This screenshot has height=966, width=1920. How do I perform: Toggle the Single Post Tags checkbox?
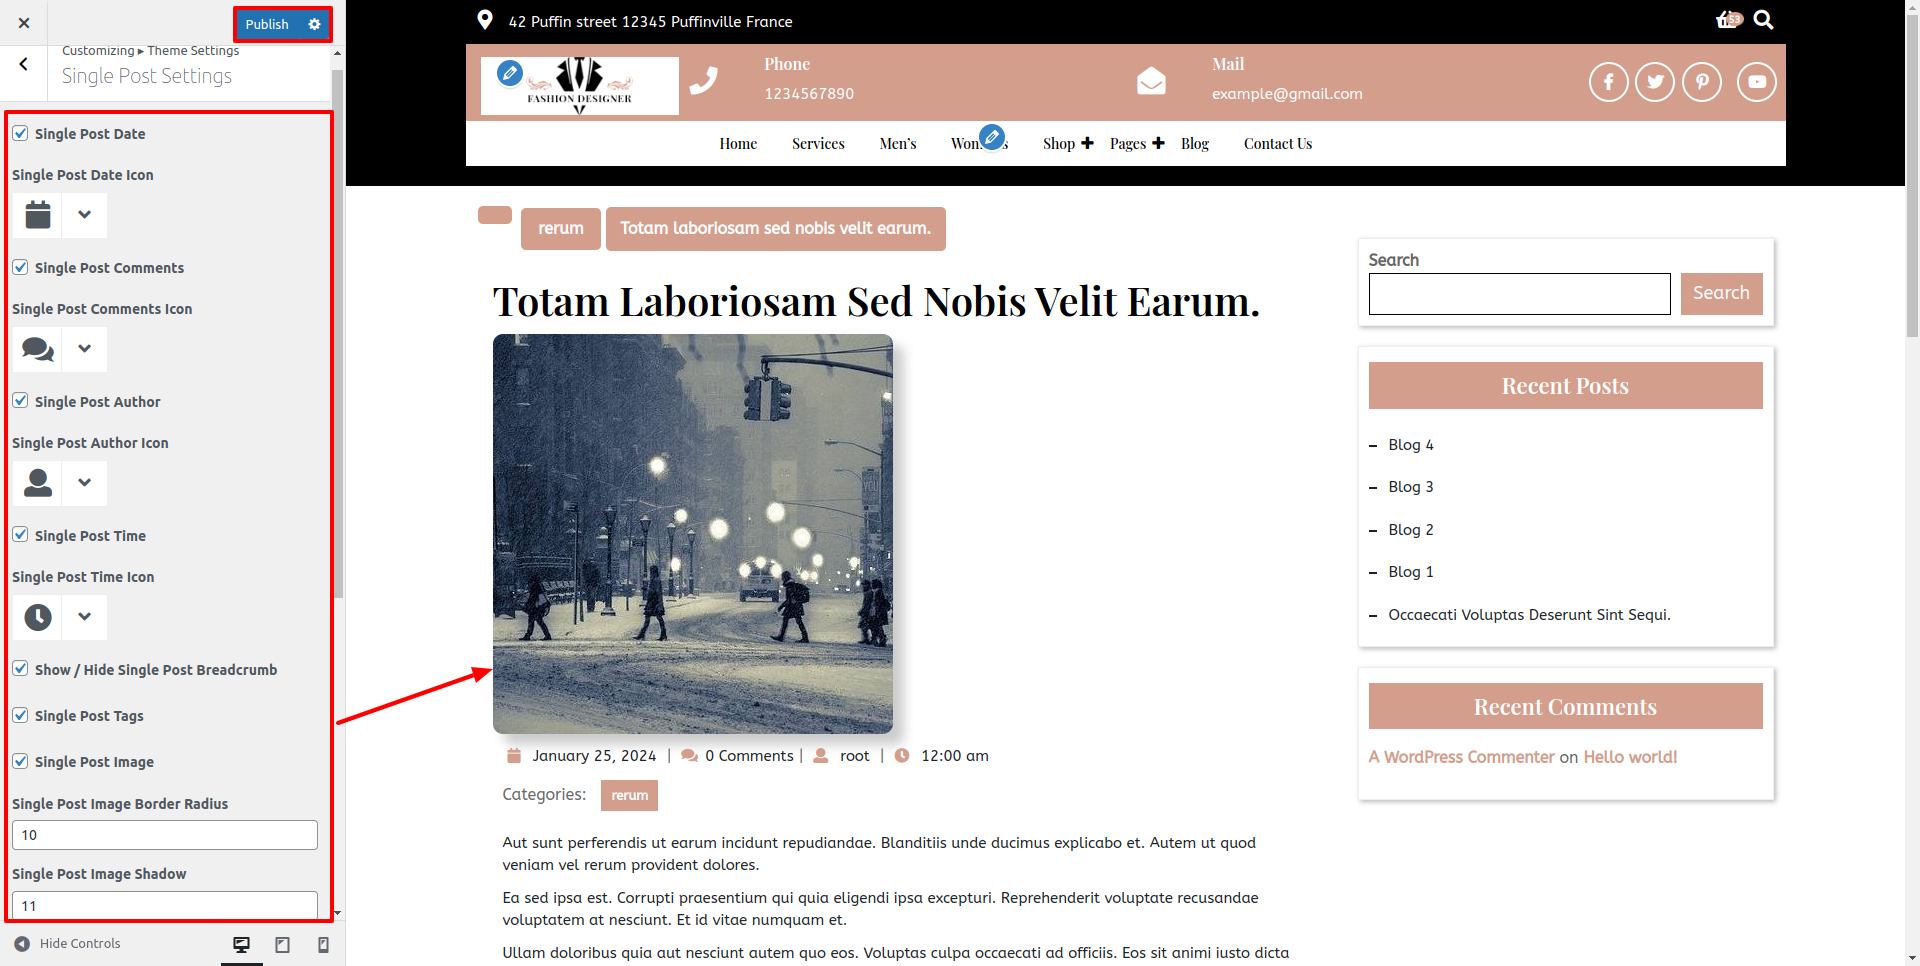click(20, 715)
